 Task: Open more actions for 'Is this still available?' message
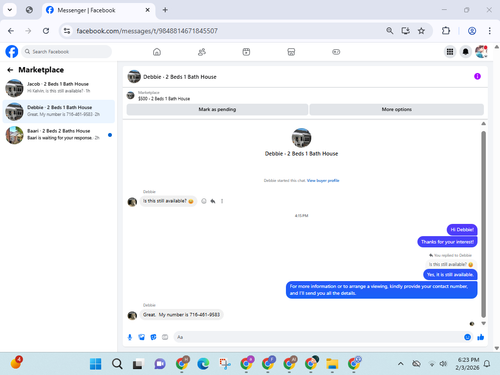tap(222, 201)
